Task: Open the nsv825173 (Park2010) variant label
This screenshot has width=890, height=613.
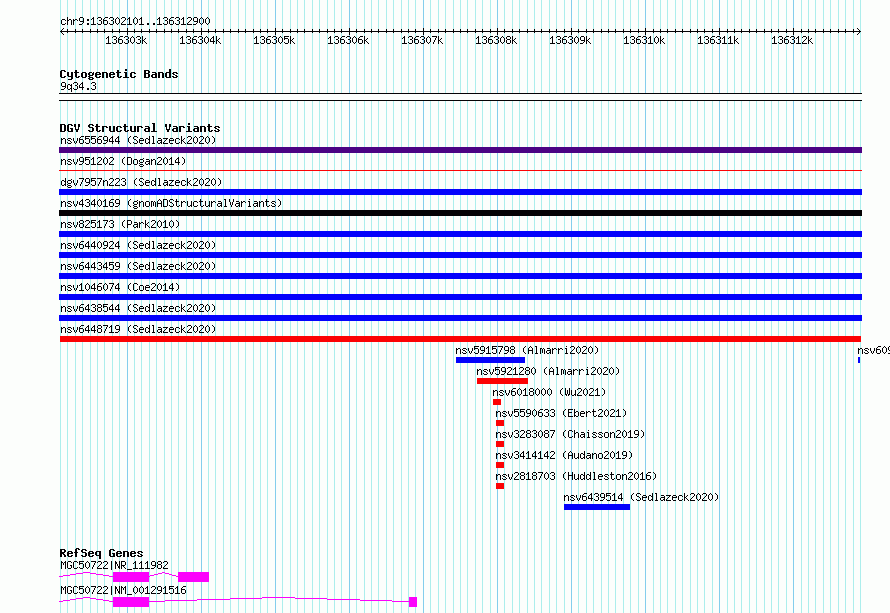Action: coord(120,224)
